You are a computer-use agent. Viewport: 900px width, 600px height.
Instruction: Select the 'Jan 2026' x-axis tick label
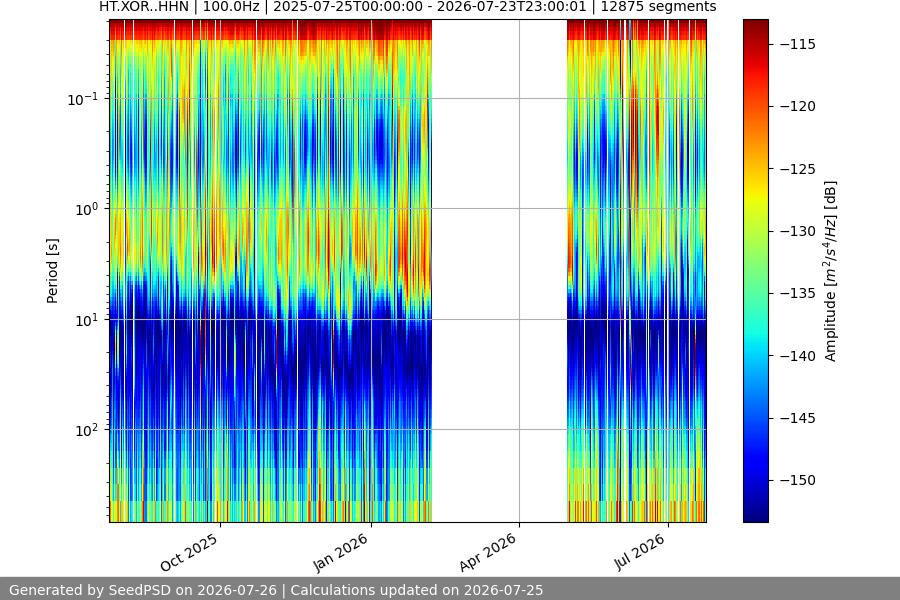(340, 552)
